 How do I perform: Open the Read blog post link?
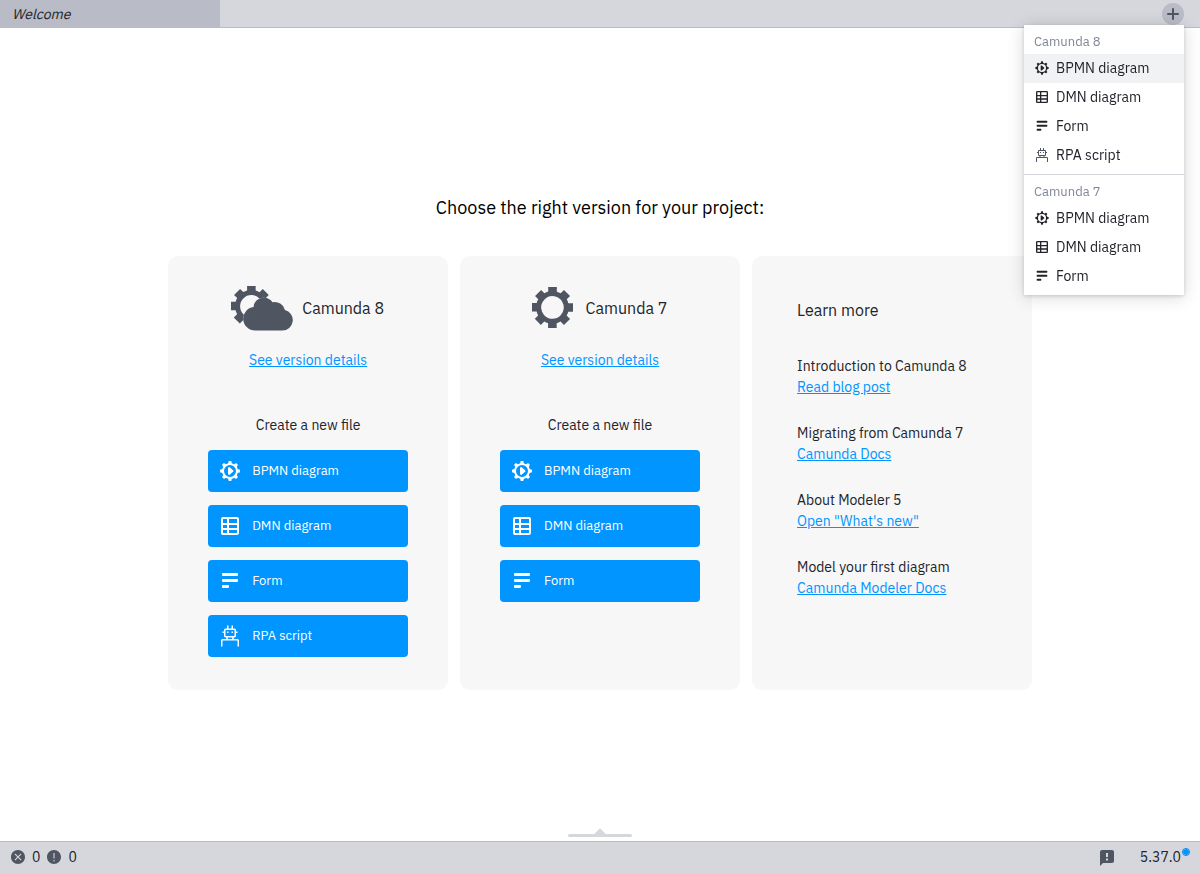[x=843, y=387]
